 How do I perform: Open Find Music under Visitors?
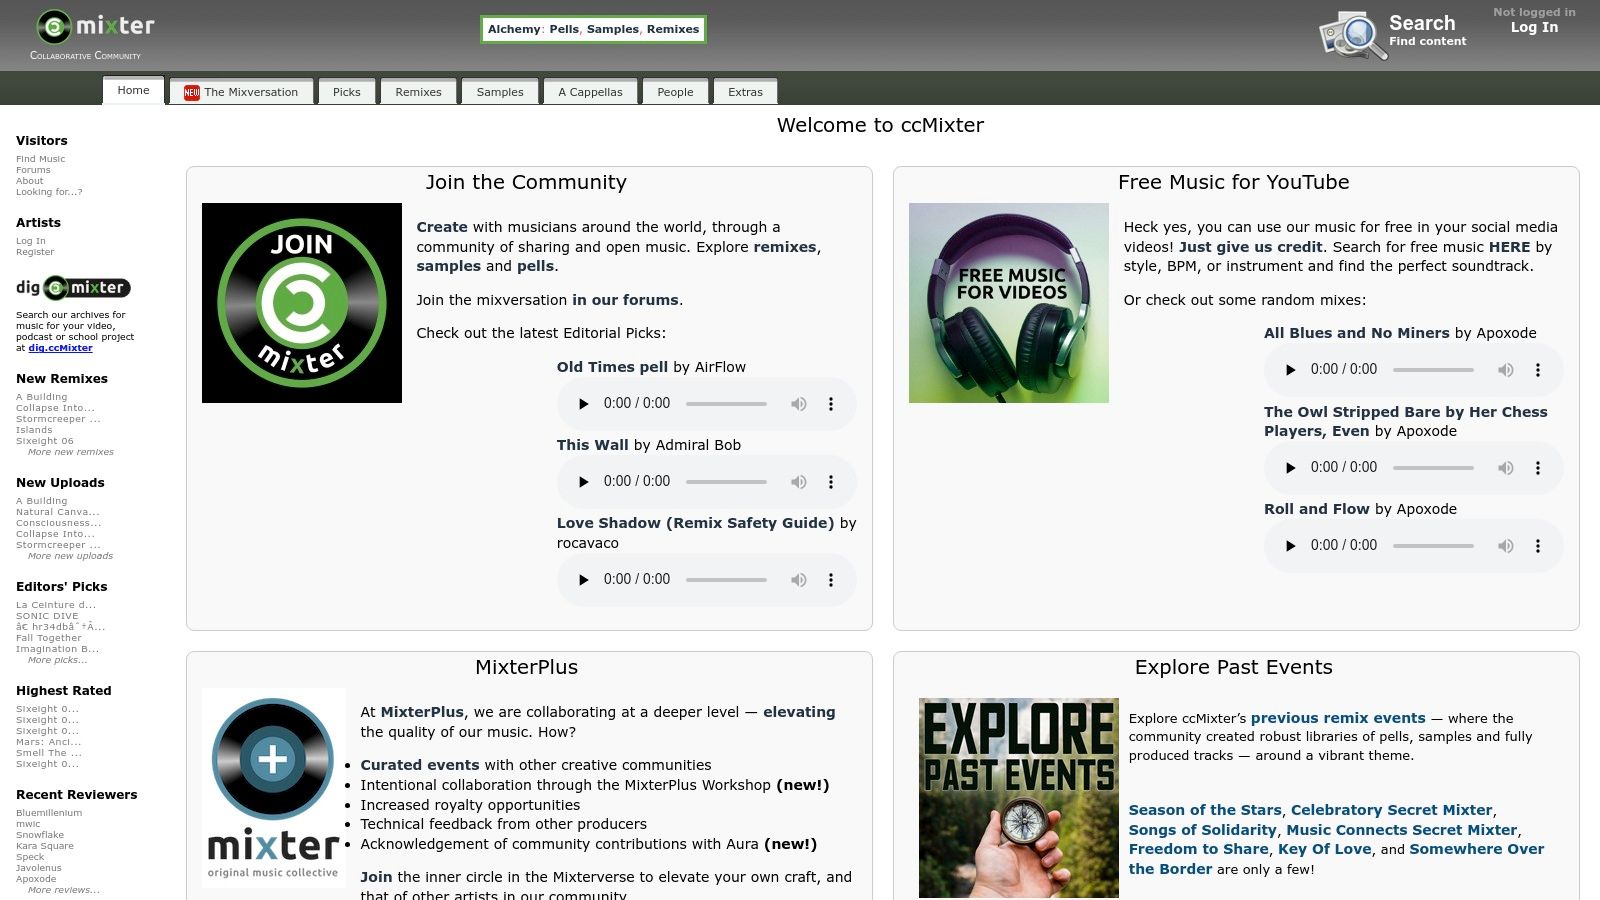[x=41, y=159]
